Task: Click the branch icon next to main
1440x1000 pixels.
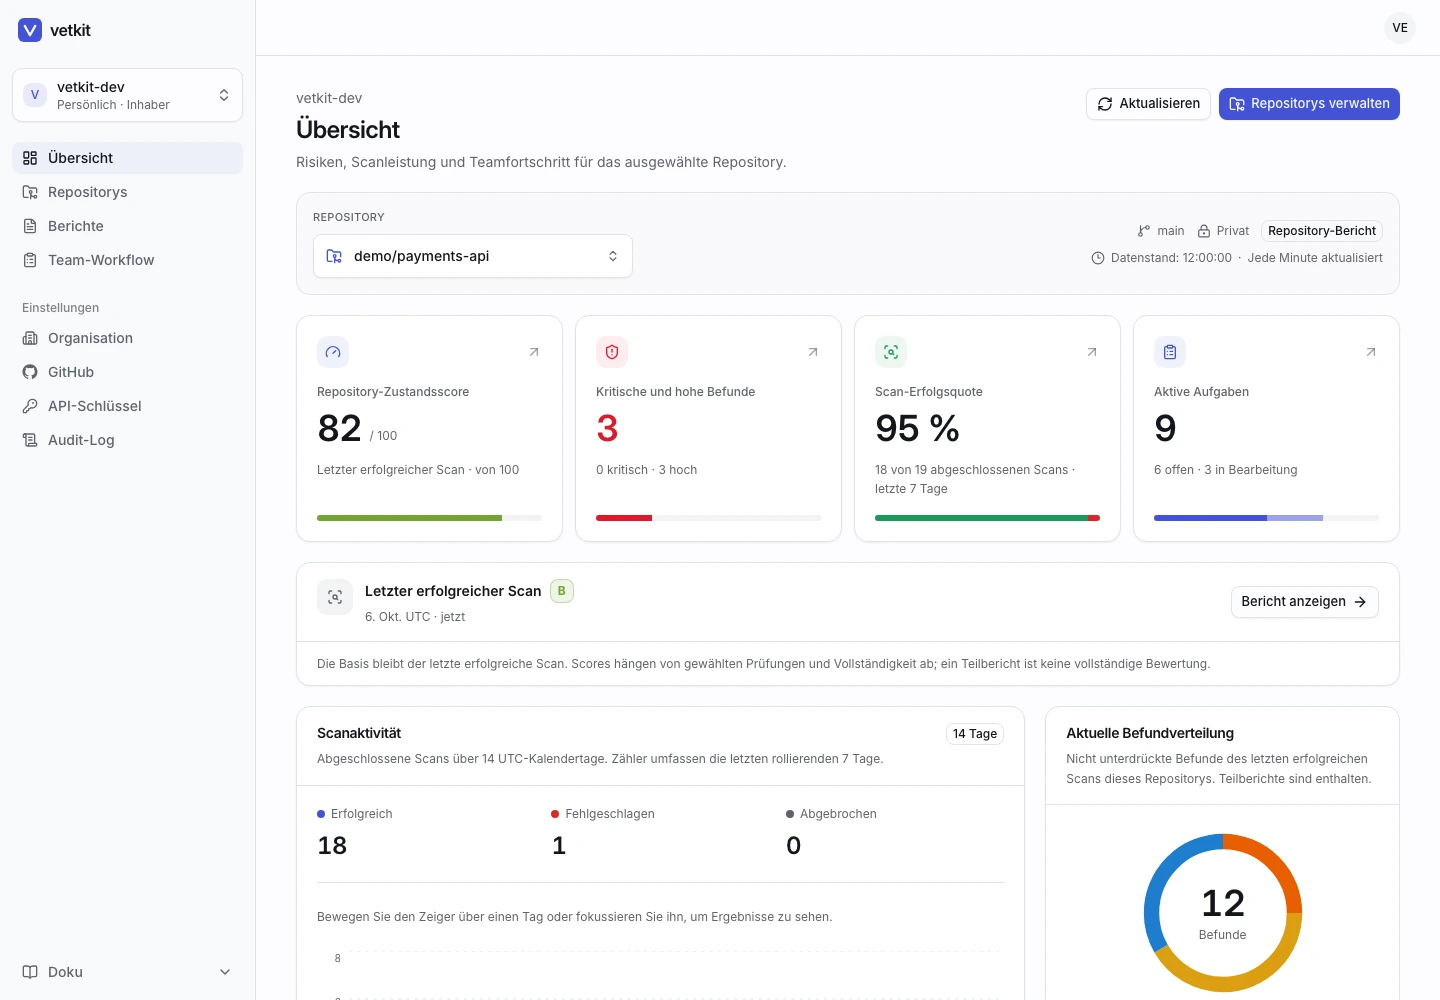Action: click(1144, 231)
